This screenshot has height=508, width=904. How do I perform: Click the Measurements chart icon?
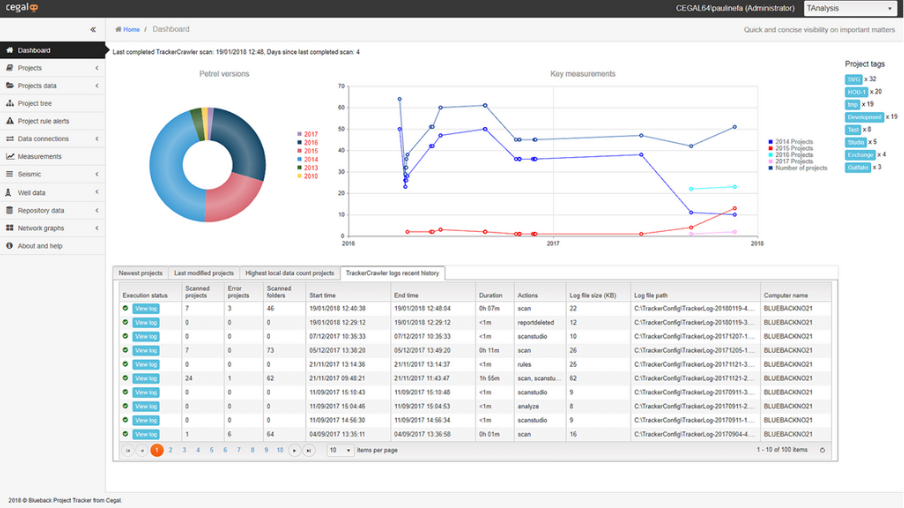(x=10, y=156)
